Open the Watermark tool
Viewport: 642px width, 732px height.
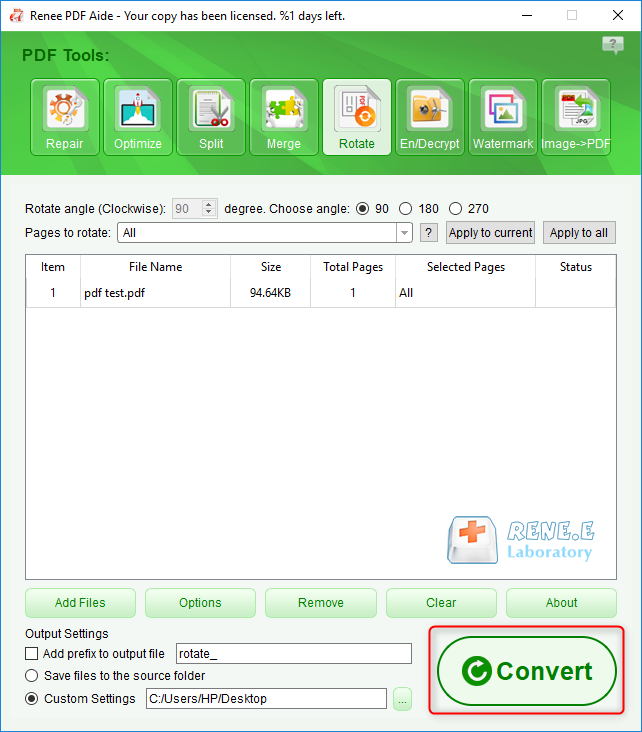click(x=503, y=117)
